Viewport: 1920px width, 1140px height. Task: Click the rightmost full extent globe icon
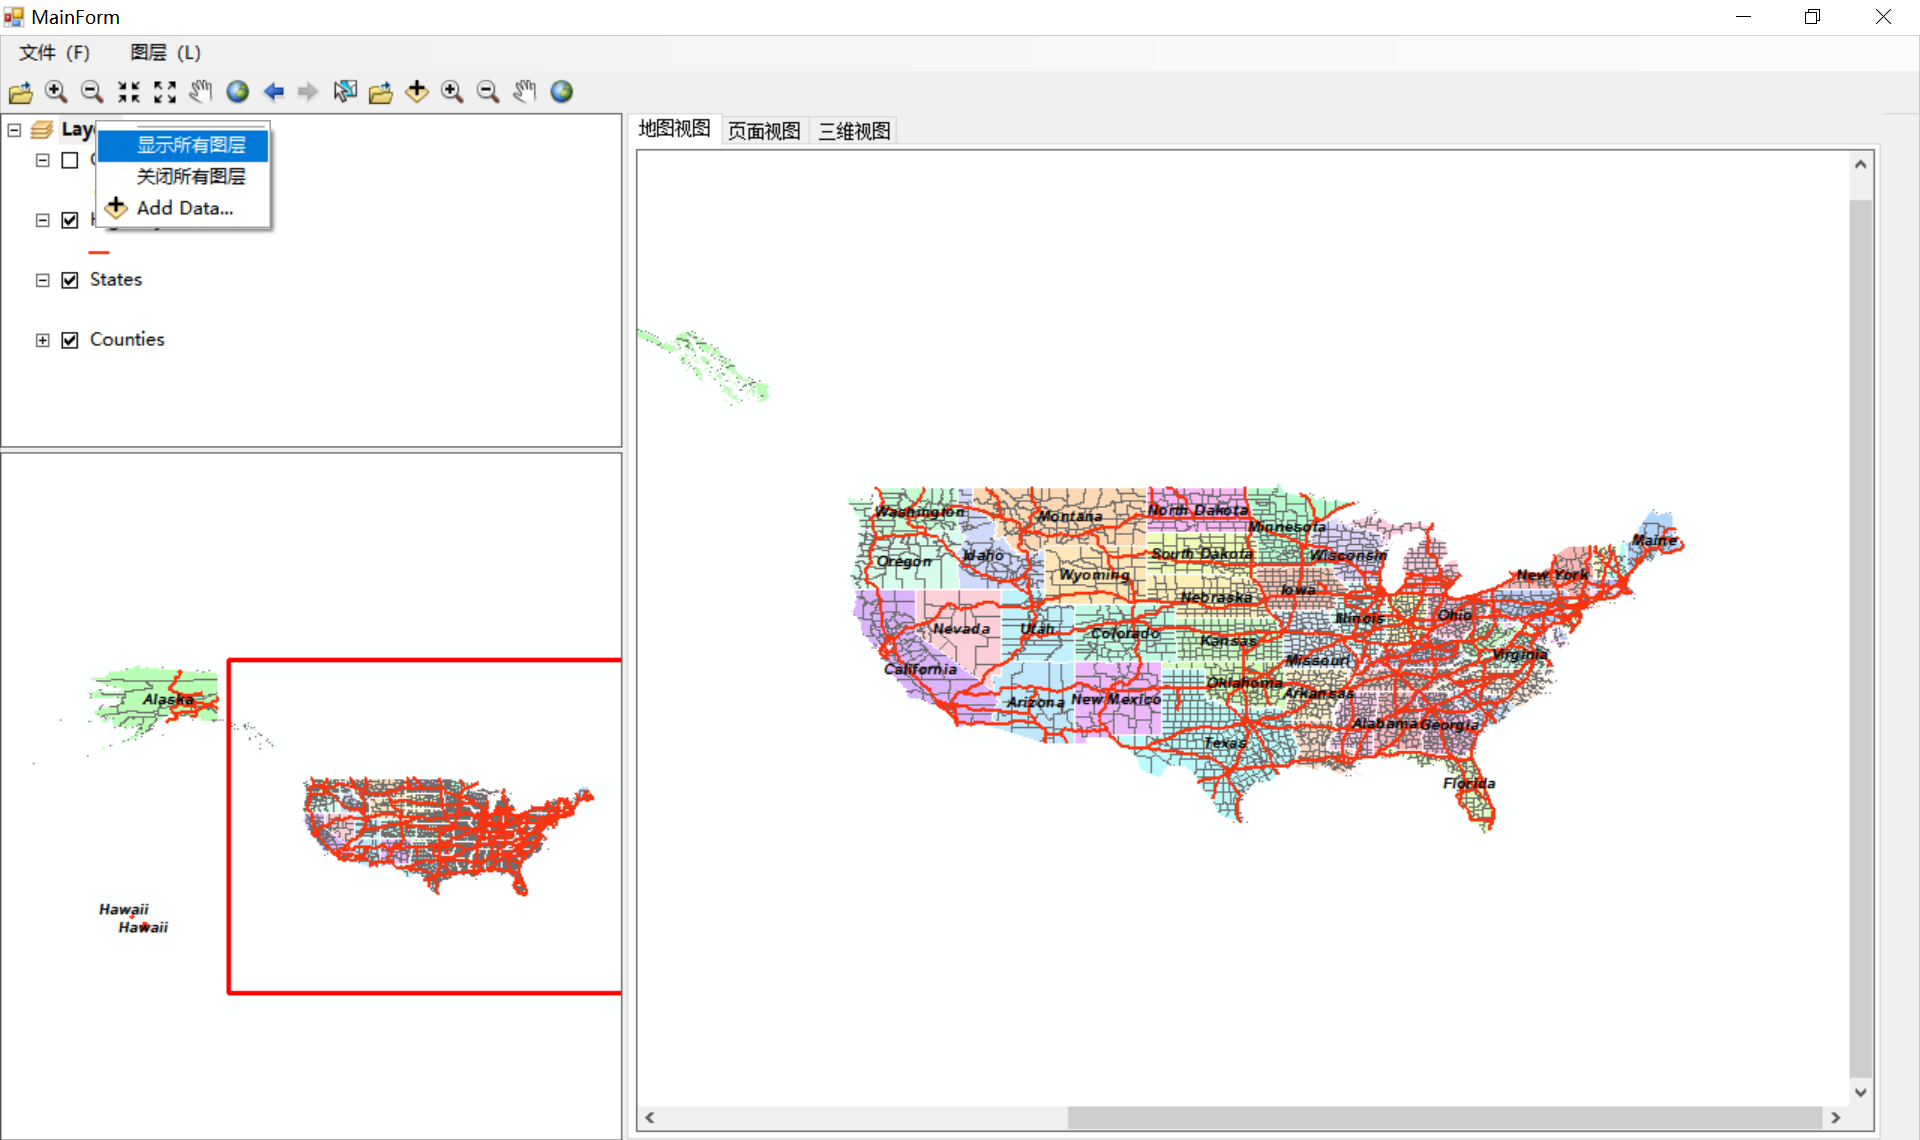pos(562,92)
